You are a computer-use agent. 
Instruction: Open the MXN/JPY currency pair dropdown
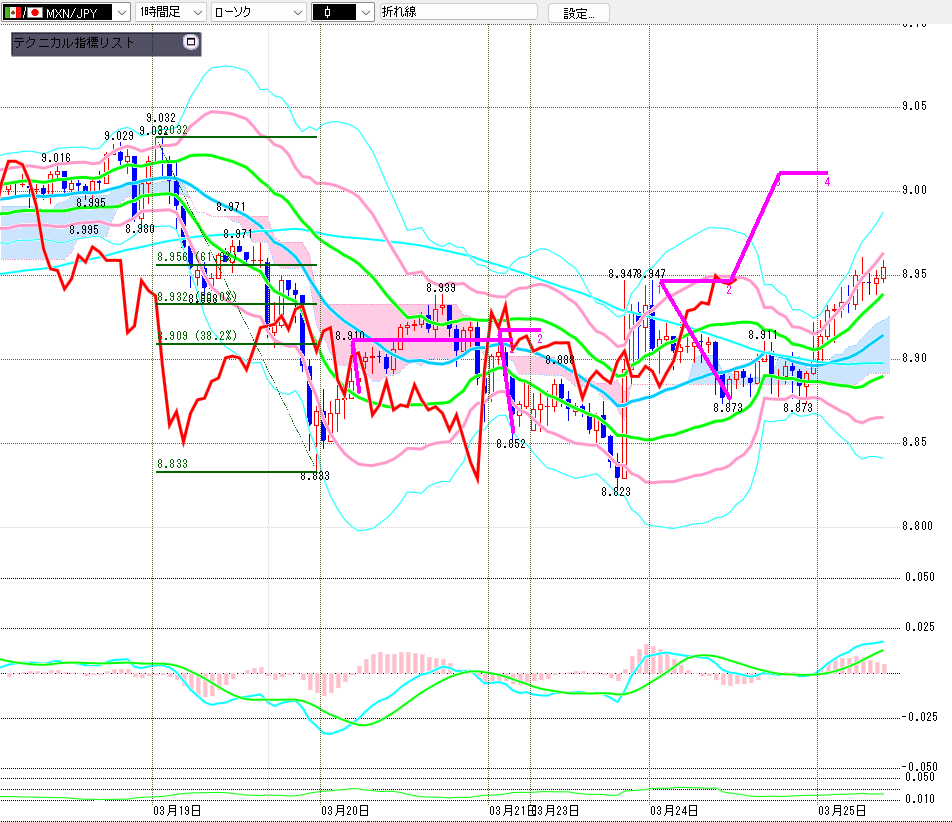(x=121, y=12)
